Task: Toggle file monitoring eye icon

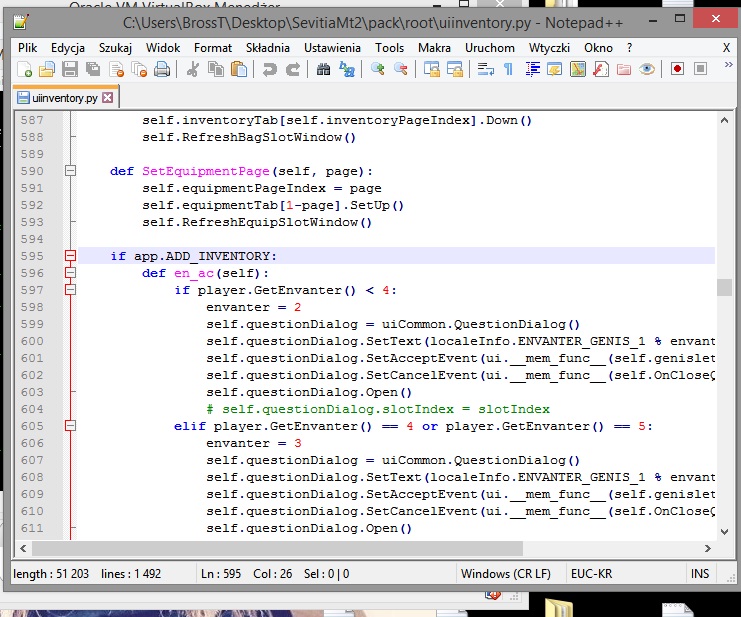Action: pos(647,69)
